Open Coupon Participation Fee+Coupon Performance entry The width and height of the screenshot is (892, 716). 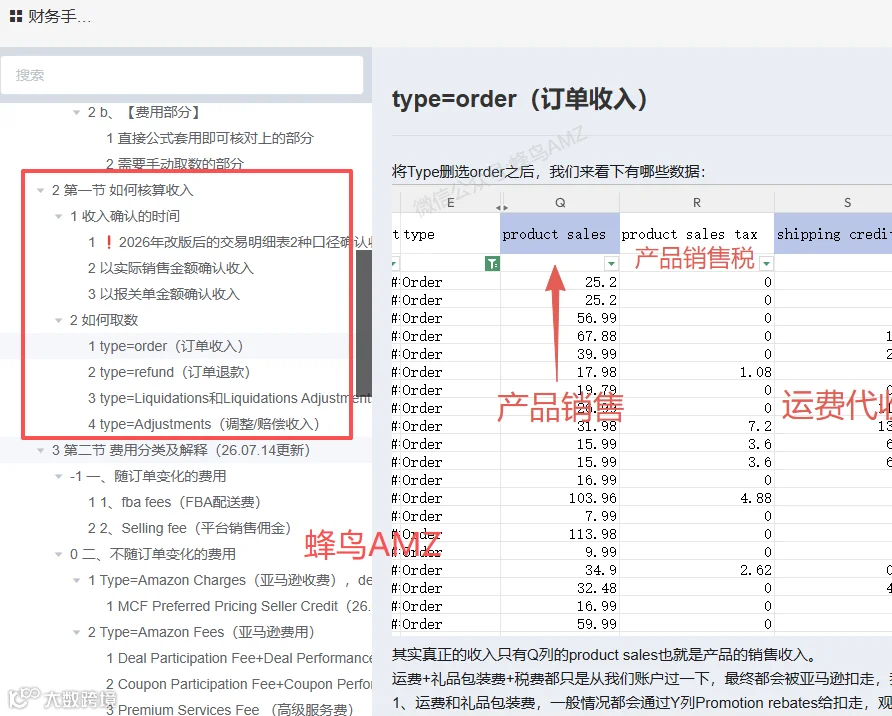pos(239,684)
